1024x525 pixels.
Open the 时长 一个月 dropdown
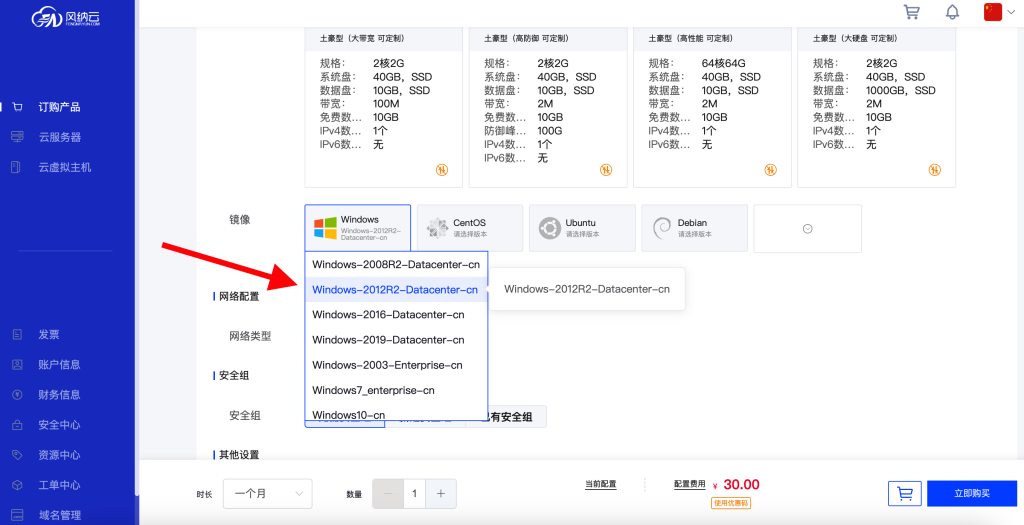point(268,494)
